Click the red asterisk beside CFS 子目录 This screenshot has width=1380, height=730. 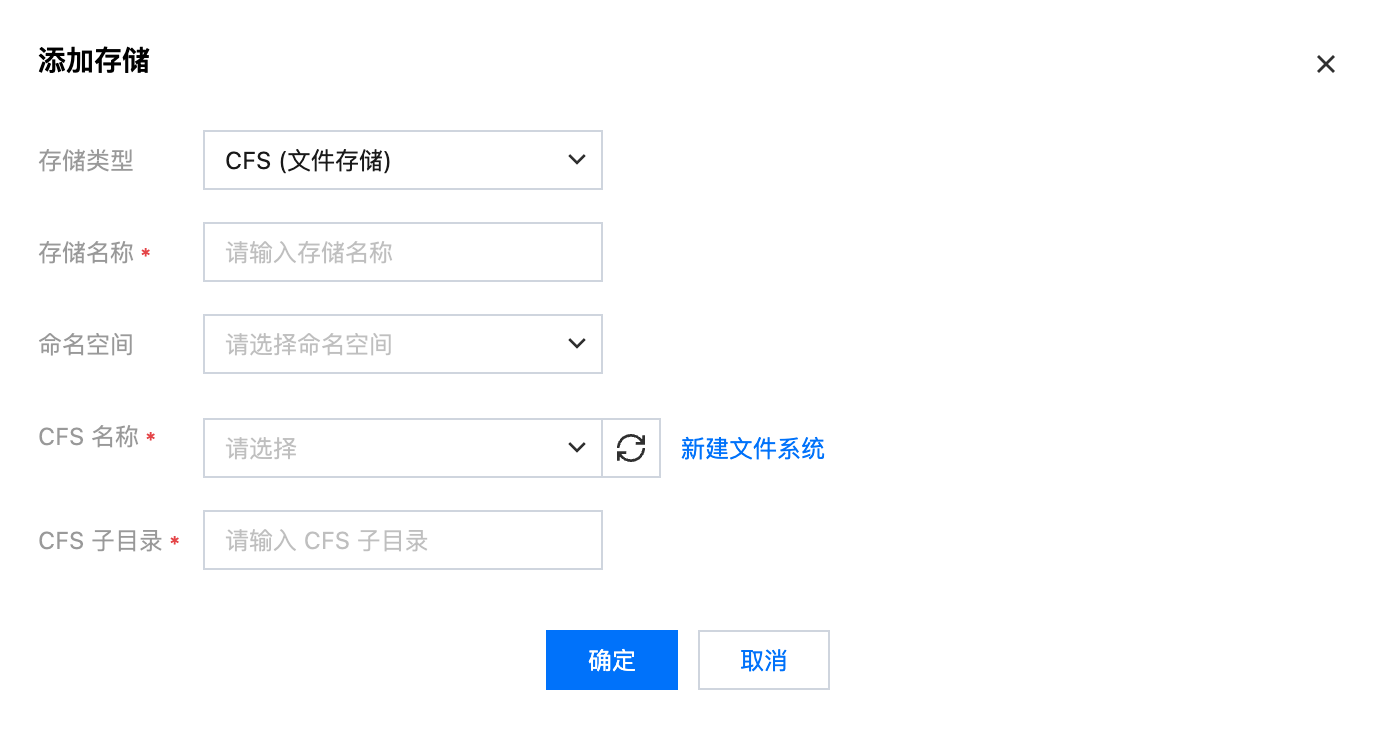tap(175, 542)
